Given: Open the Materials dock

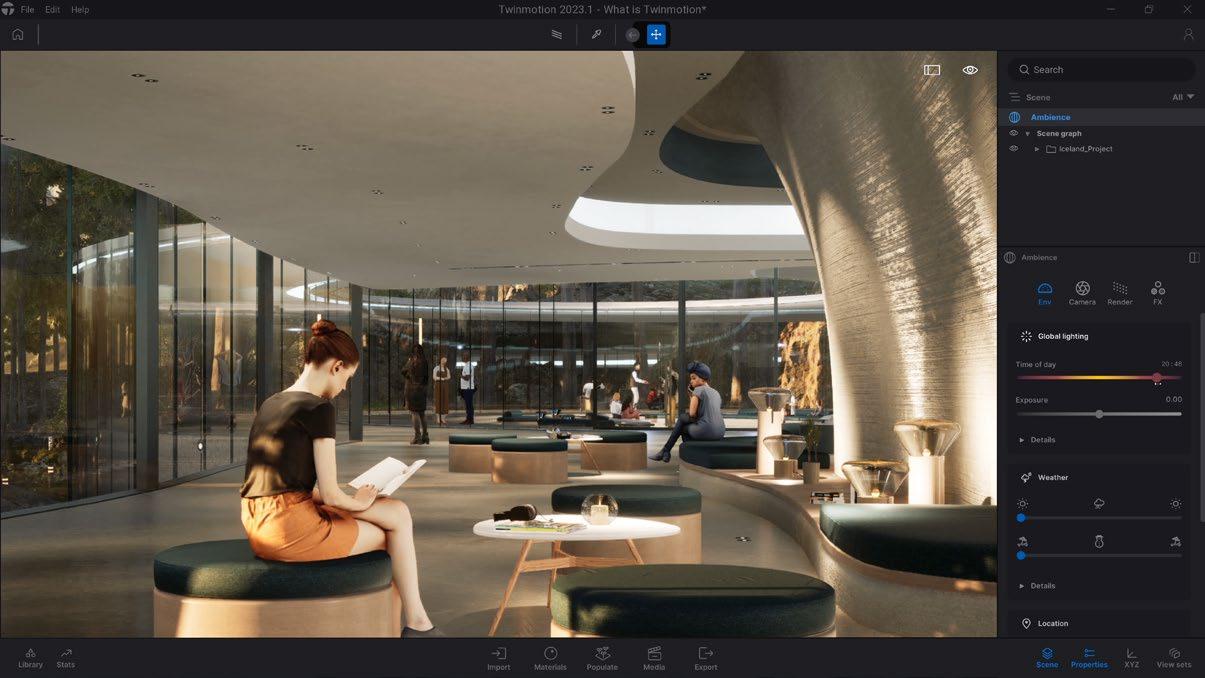Looking at the screenshot, I should coord(550,659).
